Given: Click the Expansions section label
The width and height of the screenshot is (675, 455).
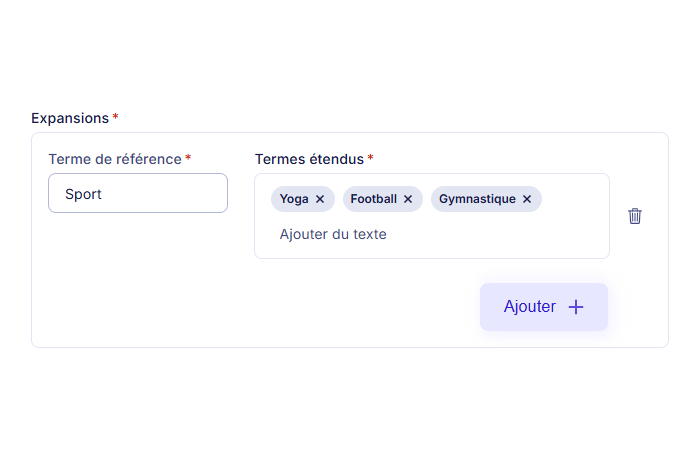Looking at the screenshot, I should [70, 118].
